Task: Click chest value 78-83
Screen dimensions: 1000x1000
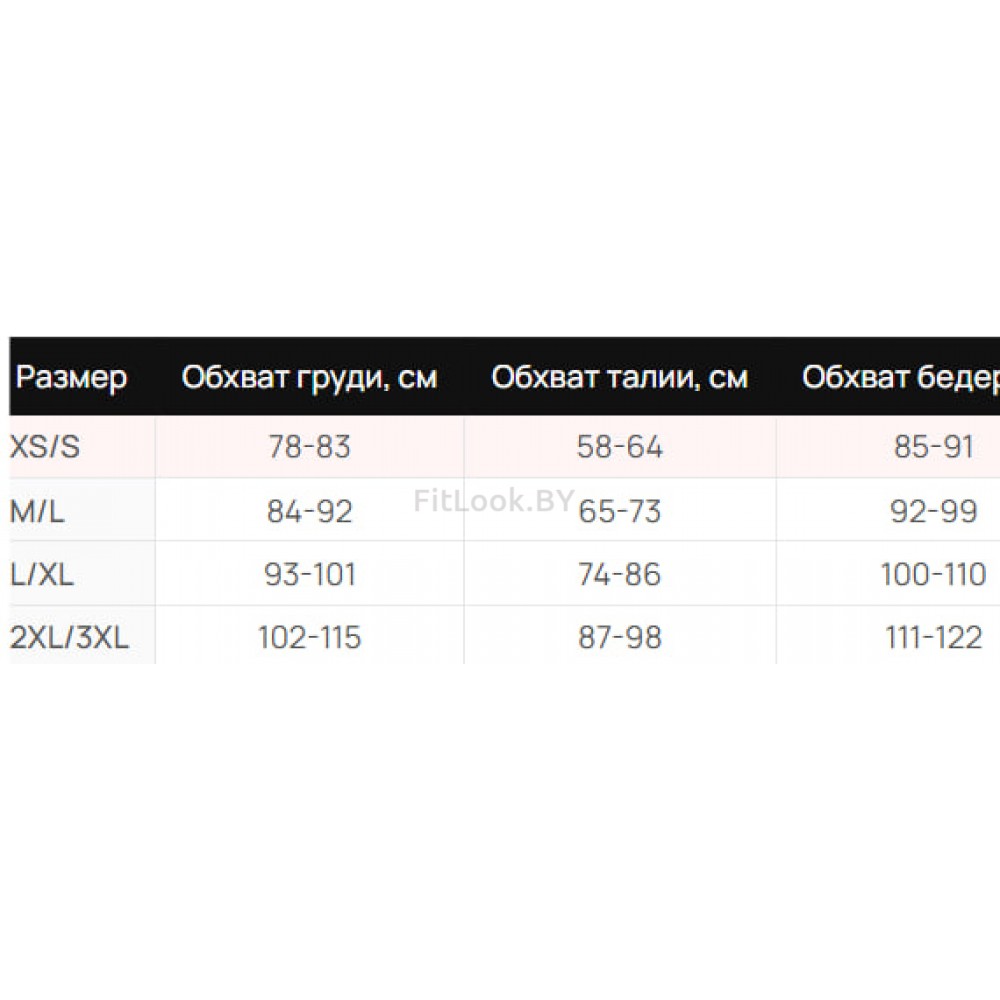Action: pos(309,446)
